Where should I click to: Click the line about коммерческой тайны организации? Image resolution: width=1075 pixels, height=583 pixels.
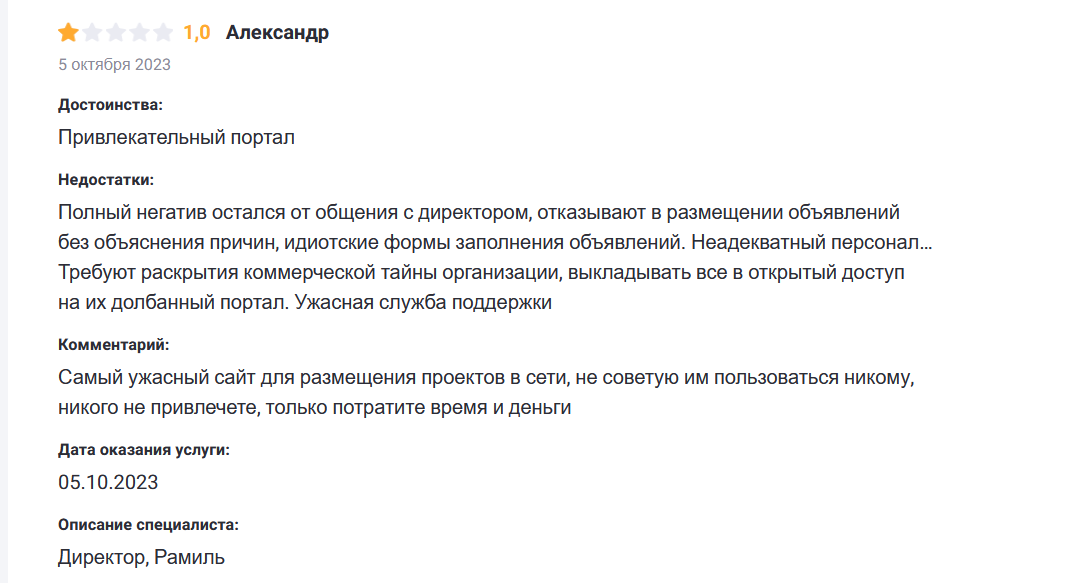[481, 272]
